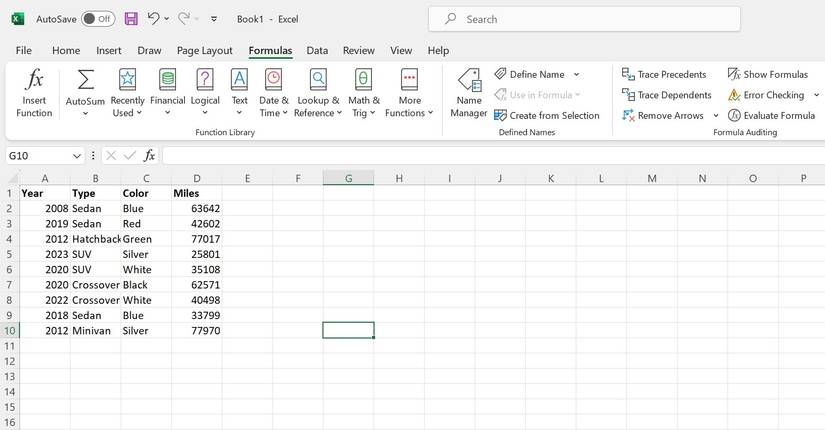Click the formula bar Cancel X icon
Screen dimensions: 825x430
[111, 155]
